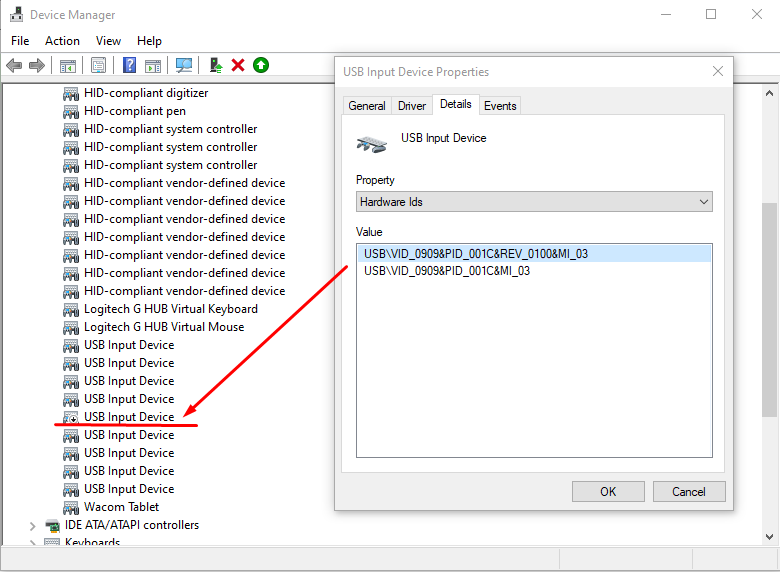Click Scan for hardware changes icon
Screen dimensions: 780x572
point(184,65)
